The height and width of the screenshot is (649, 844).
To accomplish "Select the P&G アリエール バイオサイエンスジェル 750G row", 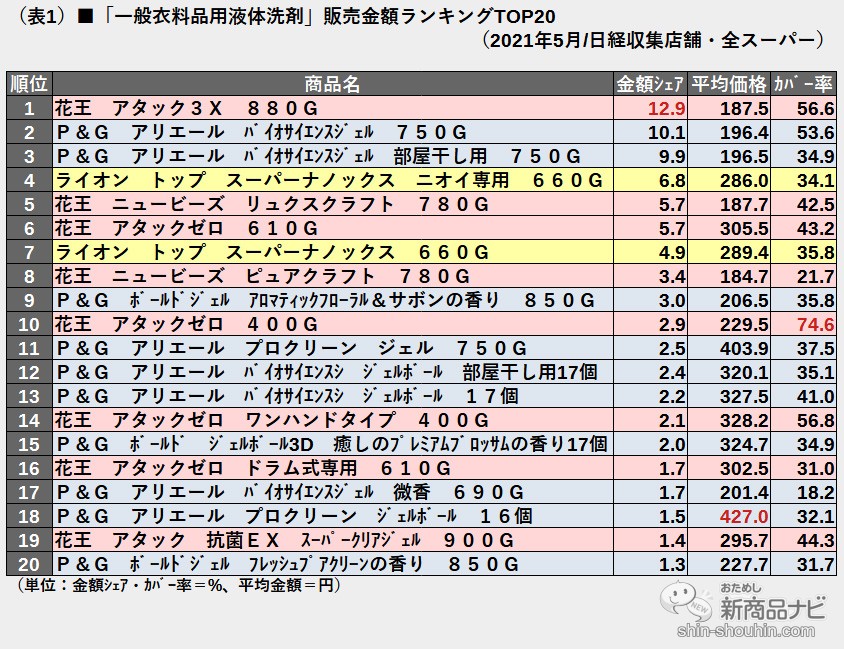I will (421, 132).
